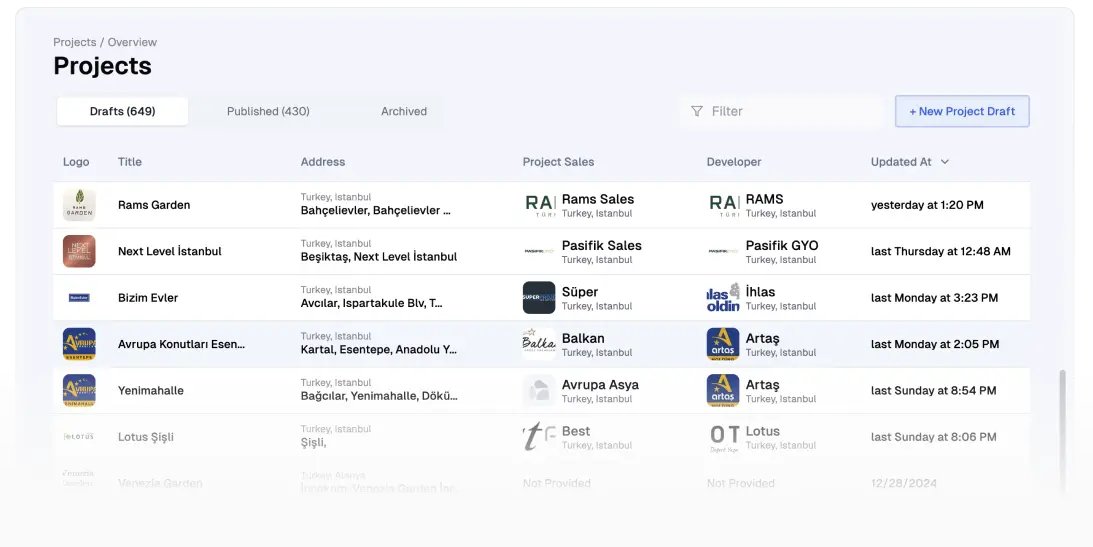
Task: Click Artaş logo in Avrupa Konutları row
Action: [723, 344]
